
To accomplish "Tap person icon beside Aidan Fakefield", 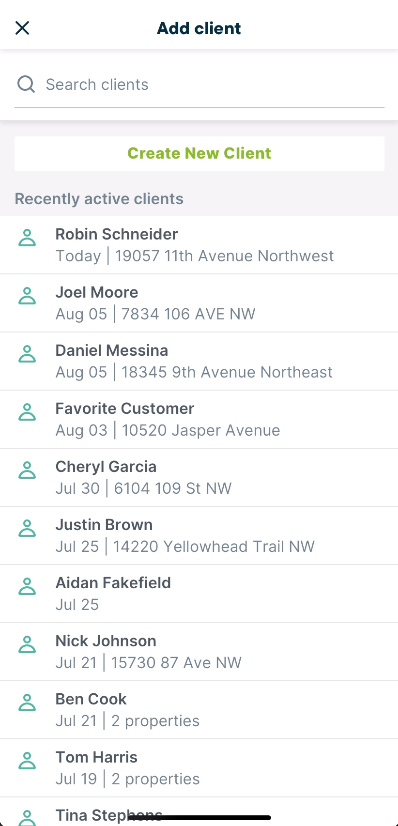I will (27, 586).
